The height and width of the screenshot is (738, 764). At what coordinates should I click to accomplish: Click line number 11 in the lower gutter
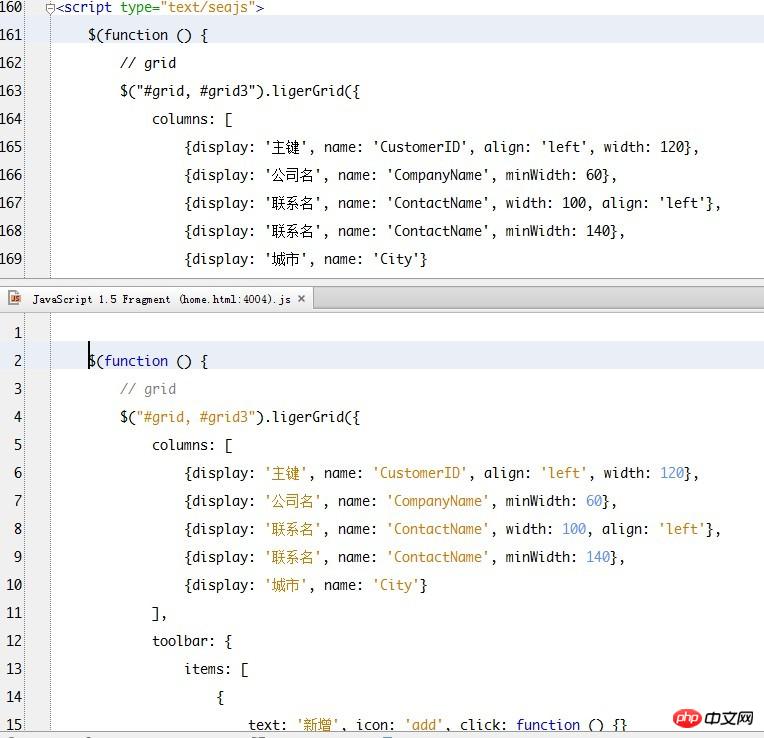[x=14, y=613]
